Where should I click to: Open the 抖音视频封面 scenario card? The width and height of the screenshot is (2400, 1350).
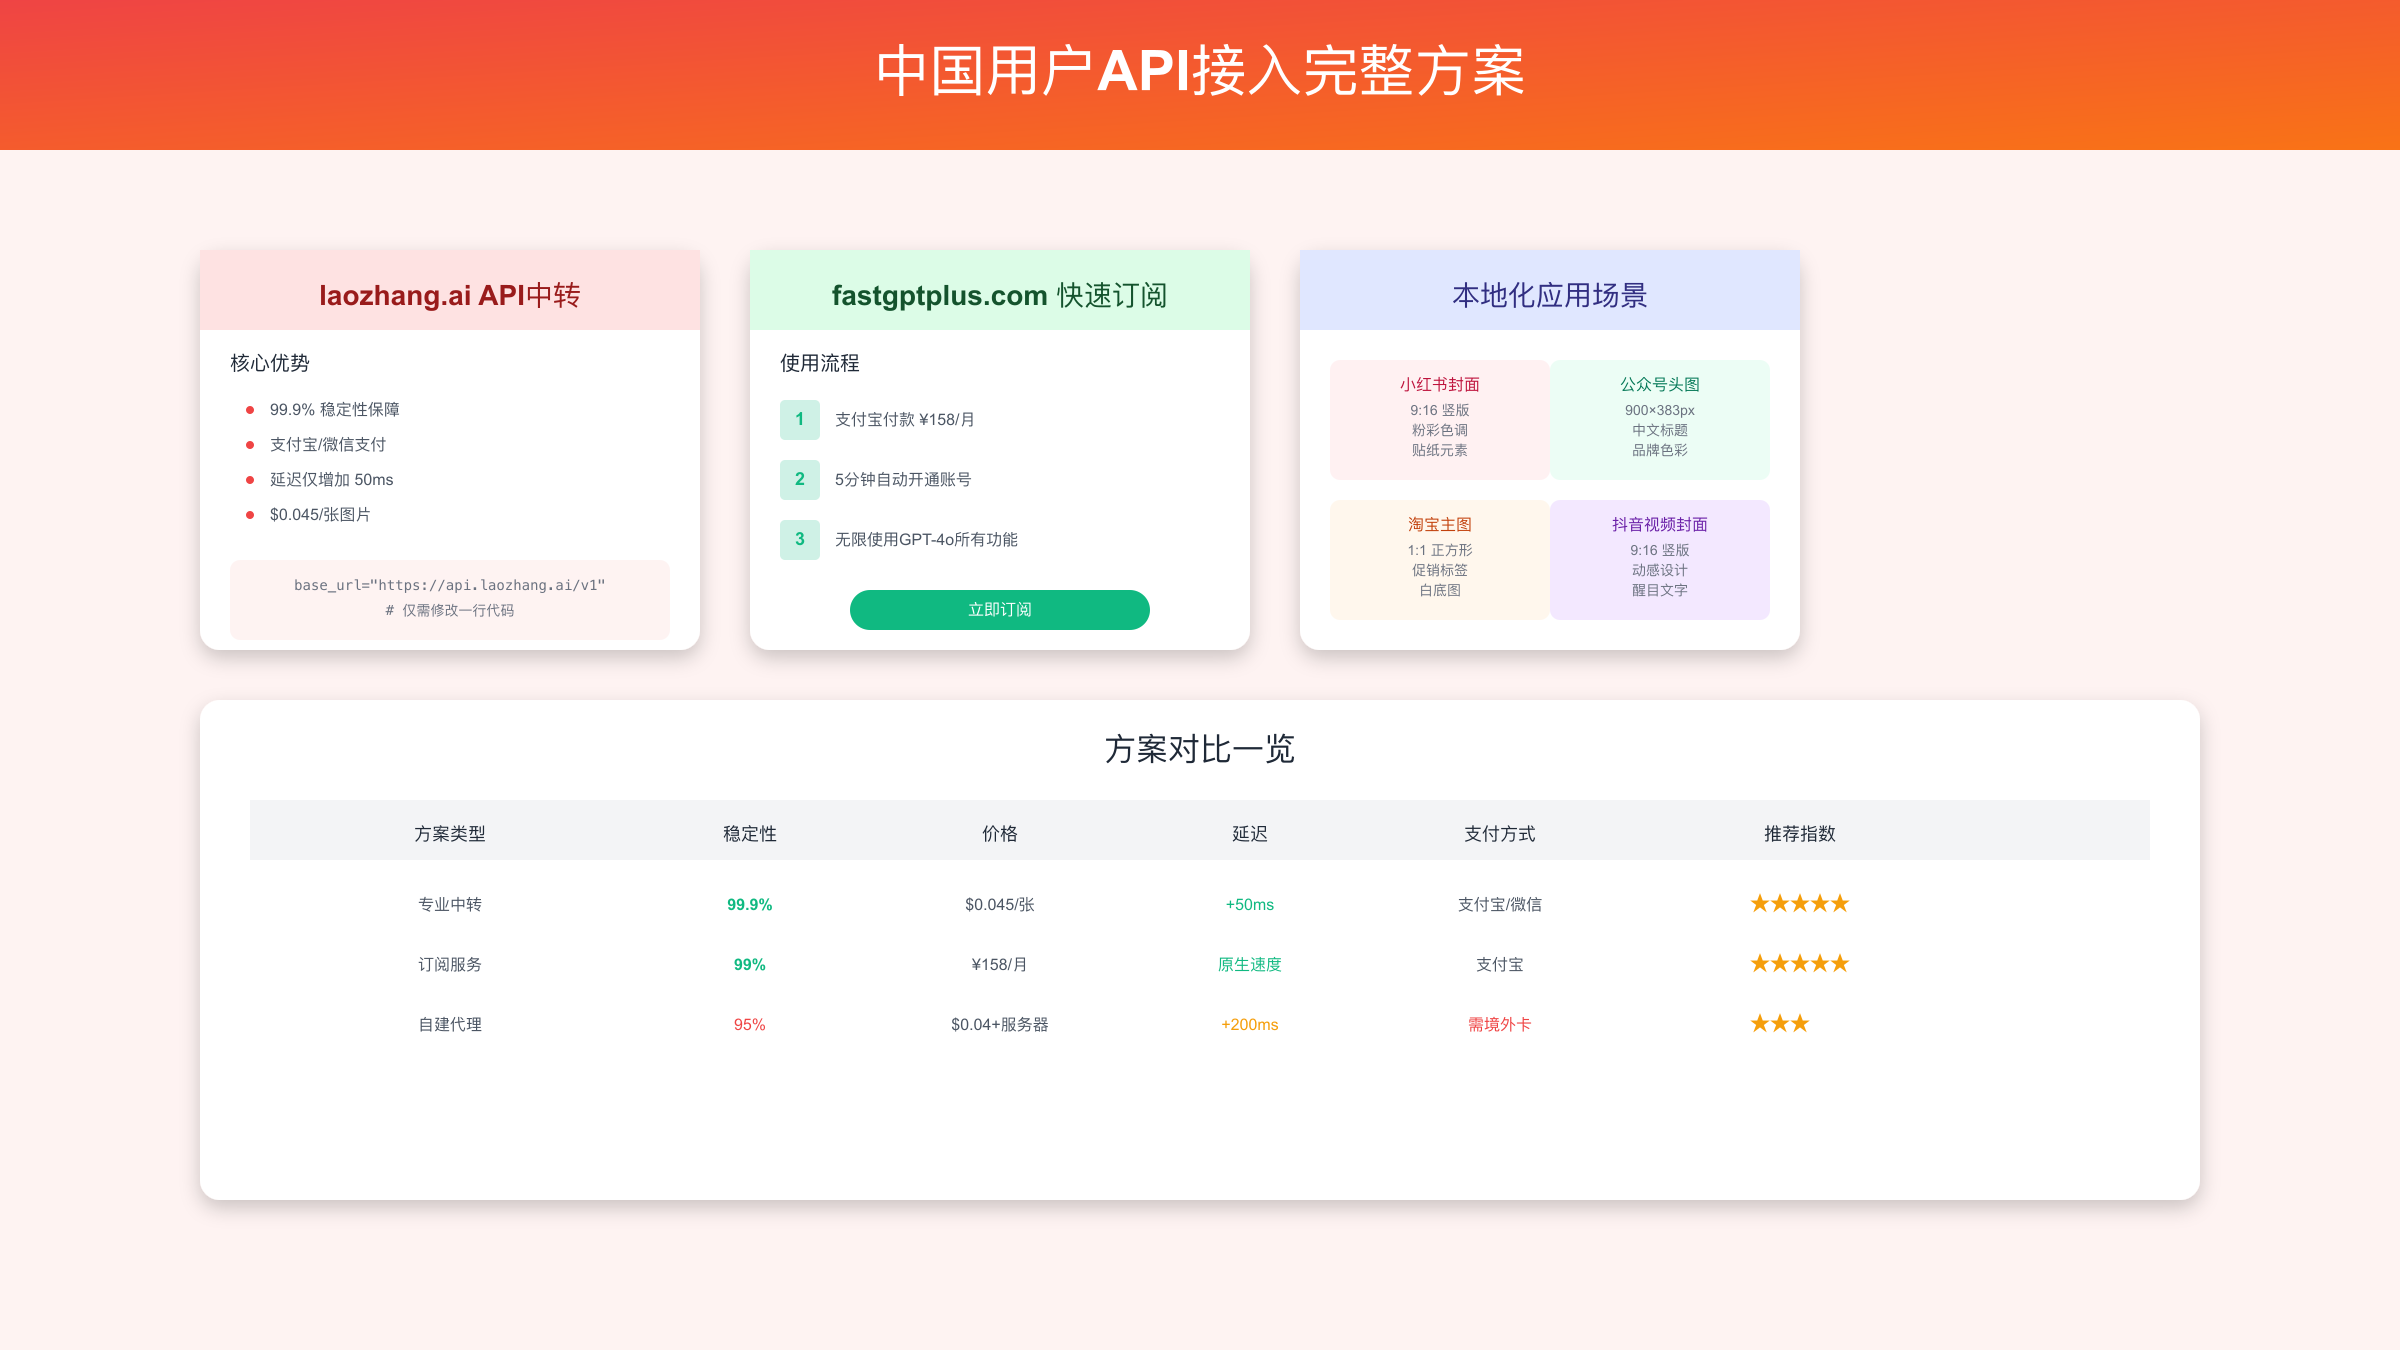point(1660,560)
